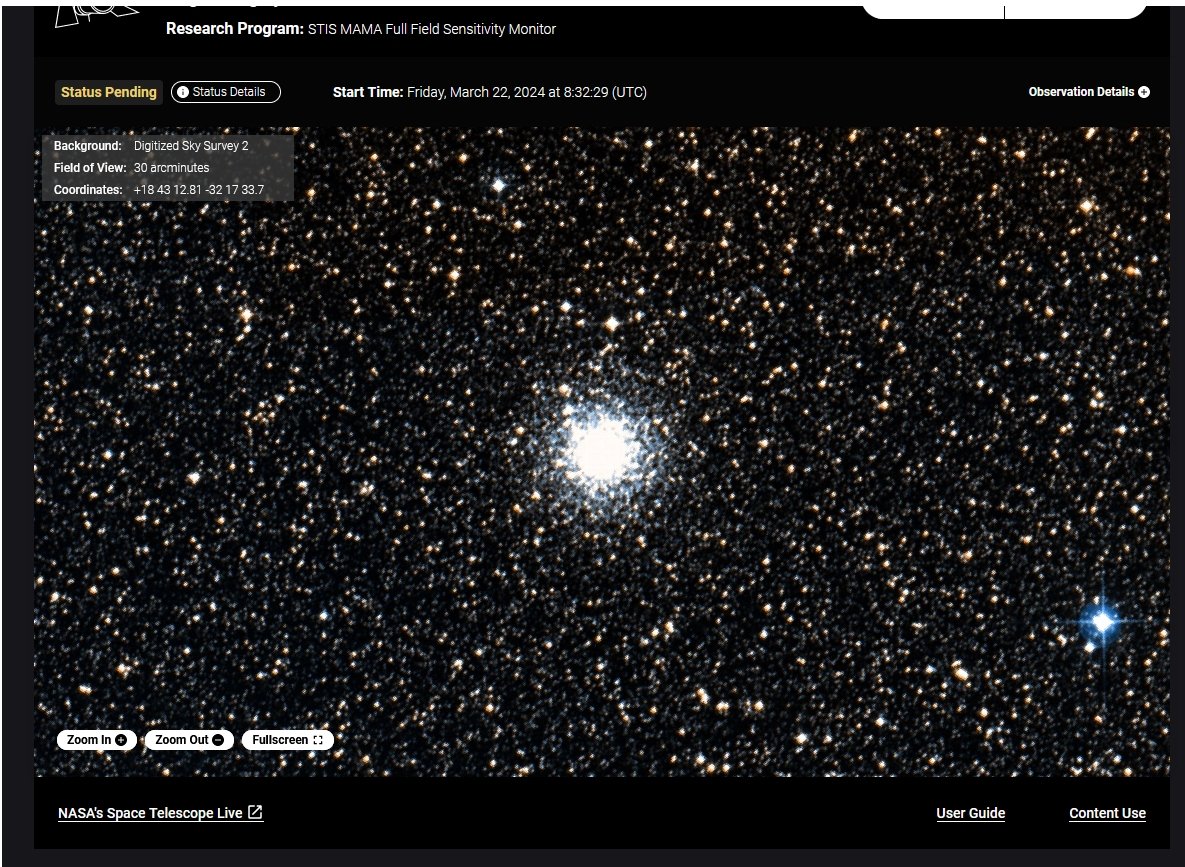Click the right half of the top-right pill
The height and width of the screenshot is (867, 1185).
click(x=1075, y=9)
